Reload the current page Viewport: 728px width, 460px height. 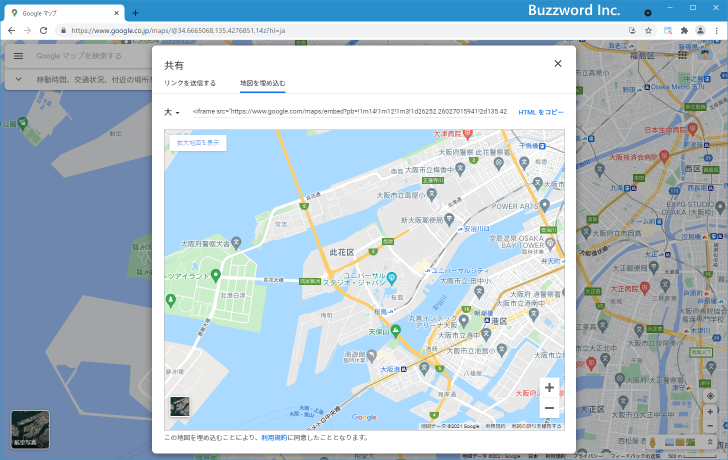coord(44,31)
